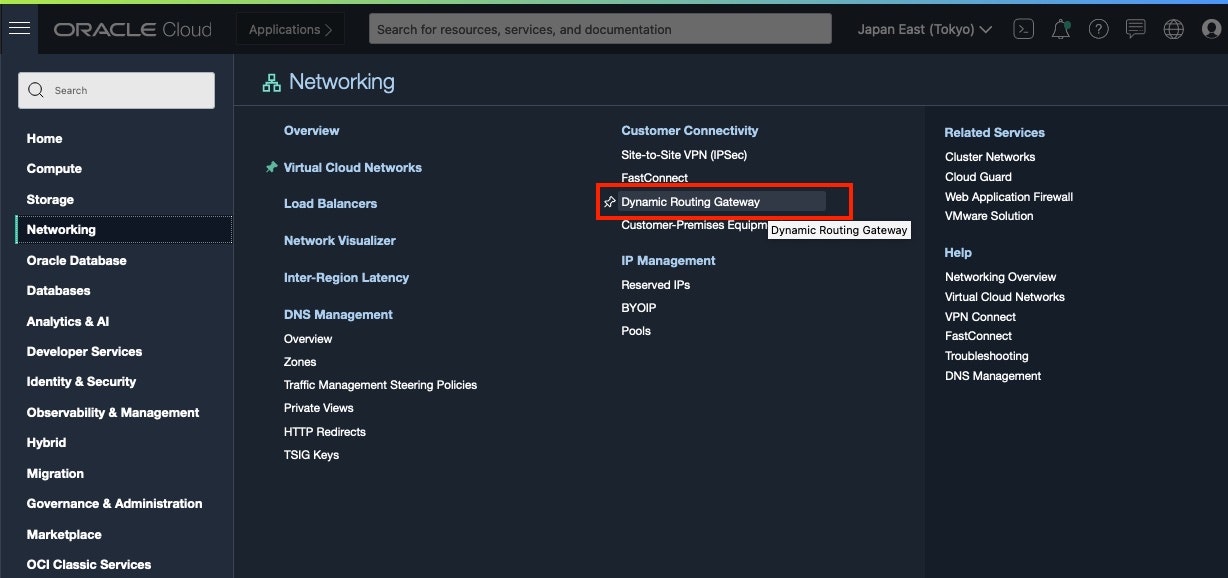Image resolution: width=1228 pixels, height=578 pixels.
Task: Pin Dynamic Routing Gateway using pin icon
Action: pyautogui.click(x=610, y=202)
